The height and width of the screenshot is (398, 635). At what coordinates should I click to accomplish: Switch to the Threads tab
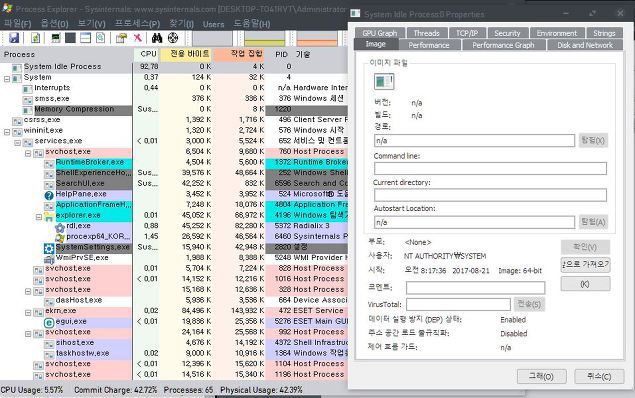(x=426, y=33)
